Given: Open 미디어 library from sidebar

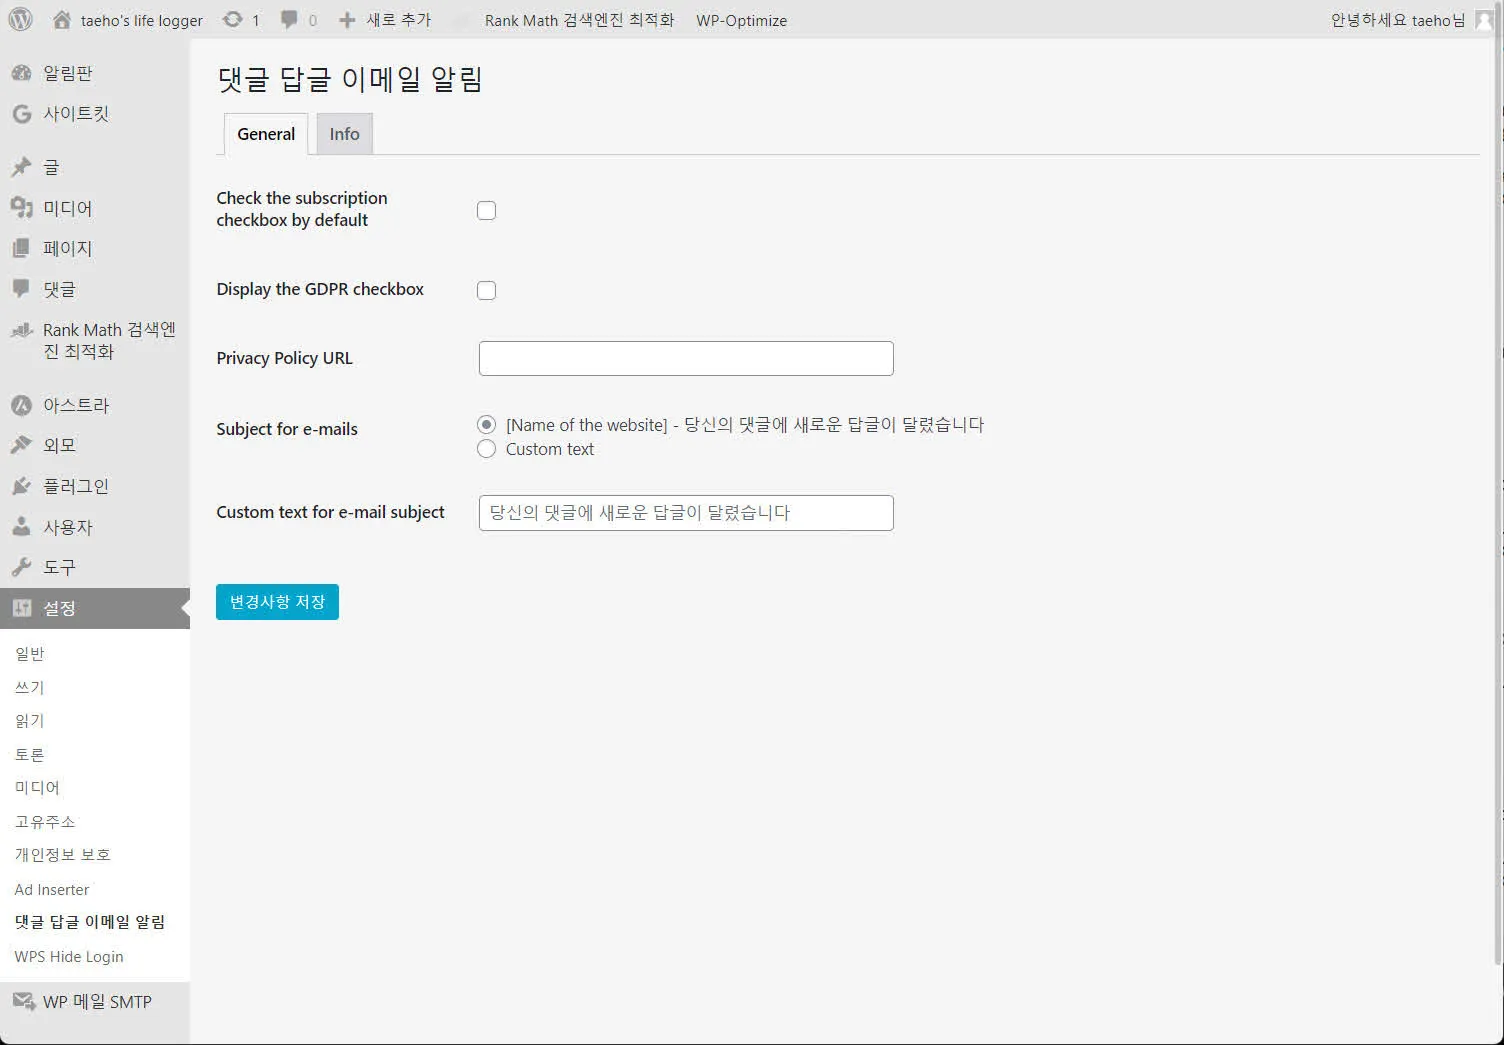Looking at the screenshot, I should pyautogui.click(x=67, y=208).
